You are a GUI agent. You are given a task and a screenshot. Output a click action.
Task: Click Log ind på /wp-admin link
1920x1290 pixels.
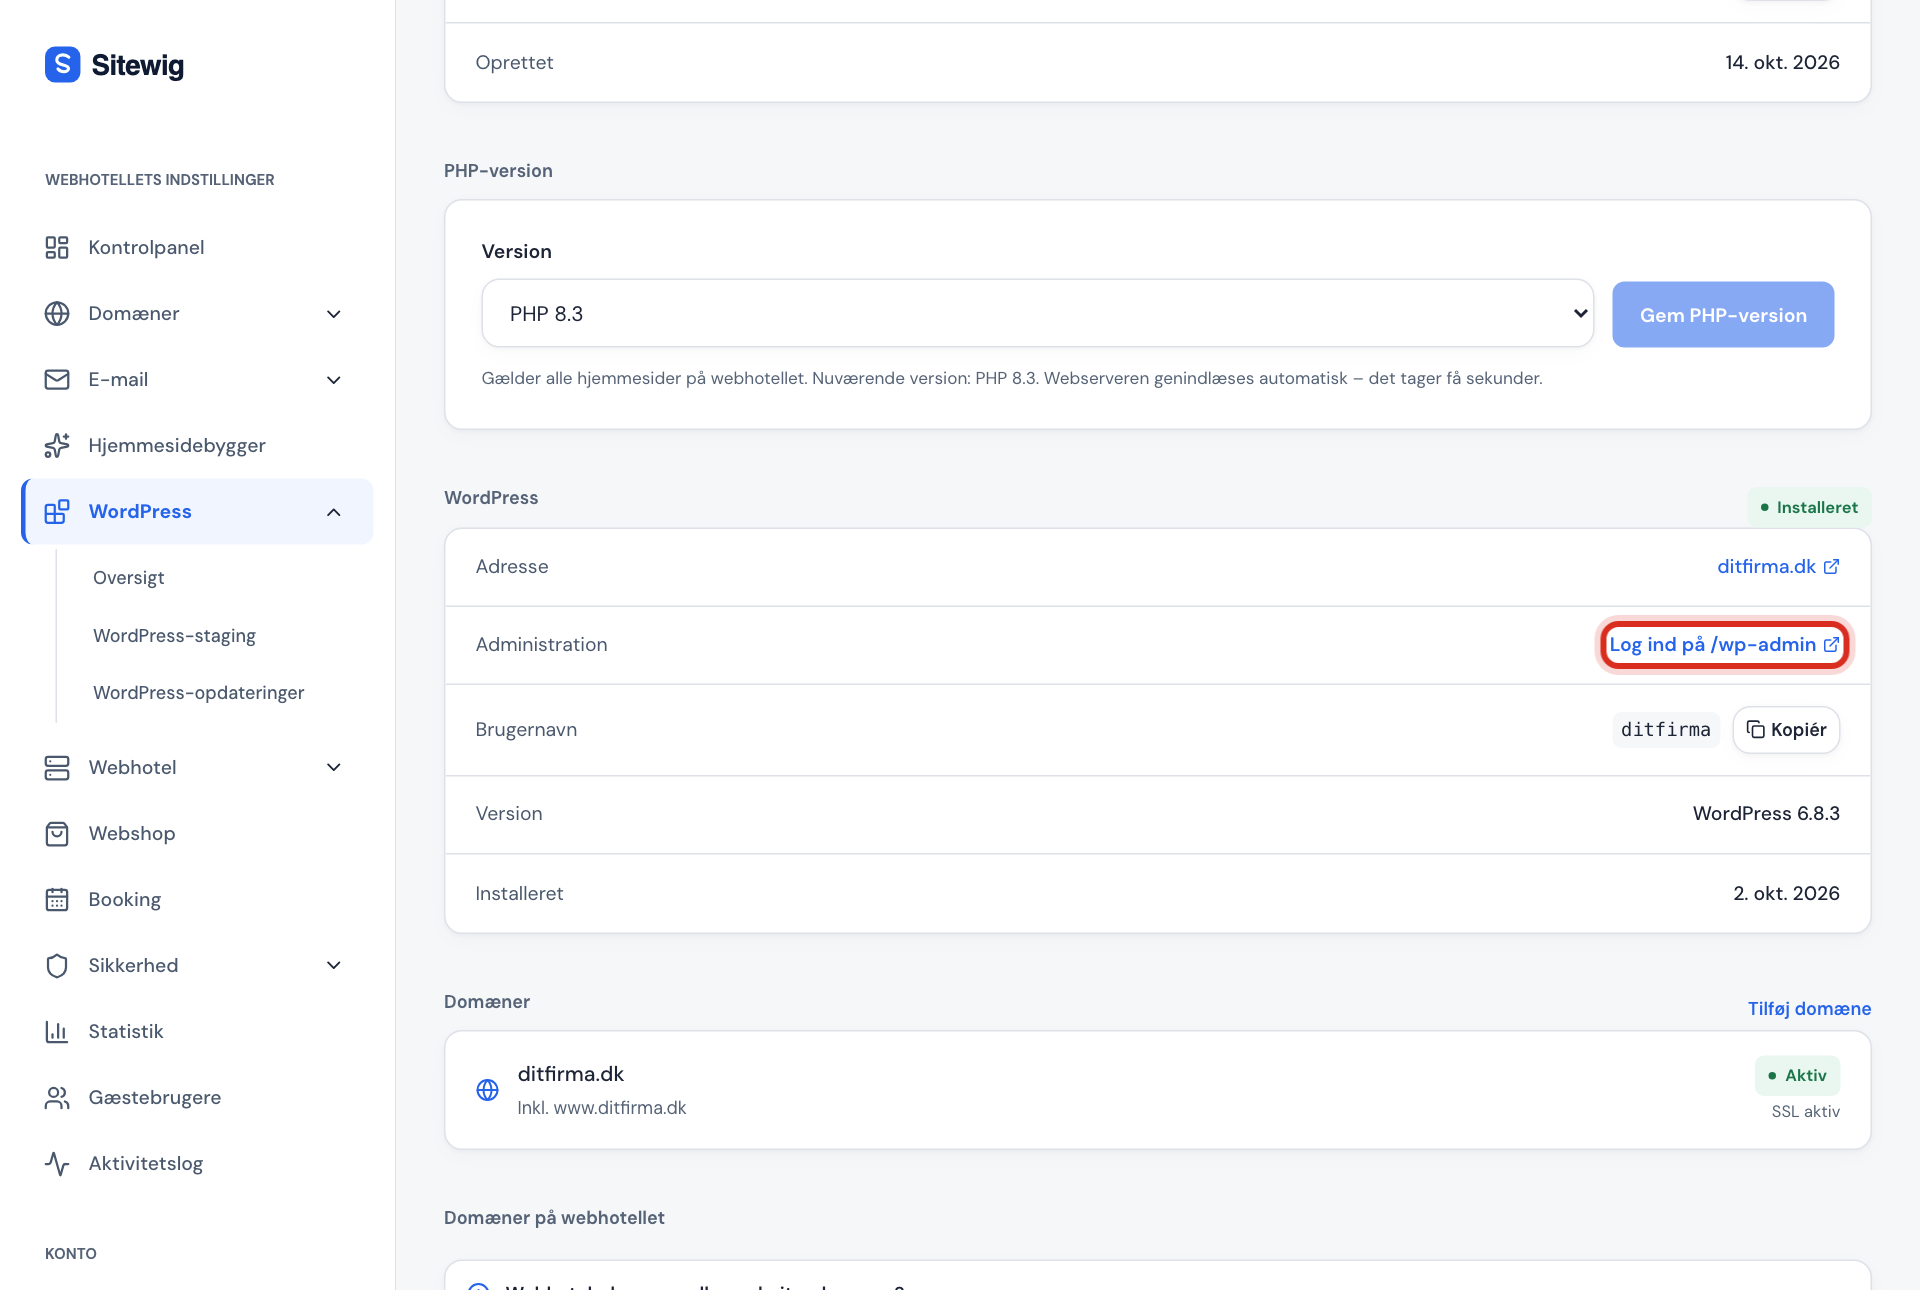tap(1724, 645)
